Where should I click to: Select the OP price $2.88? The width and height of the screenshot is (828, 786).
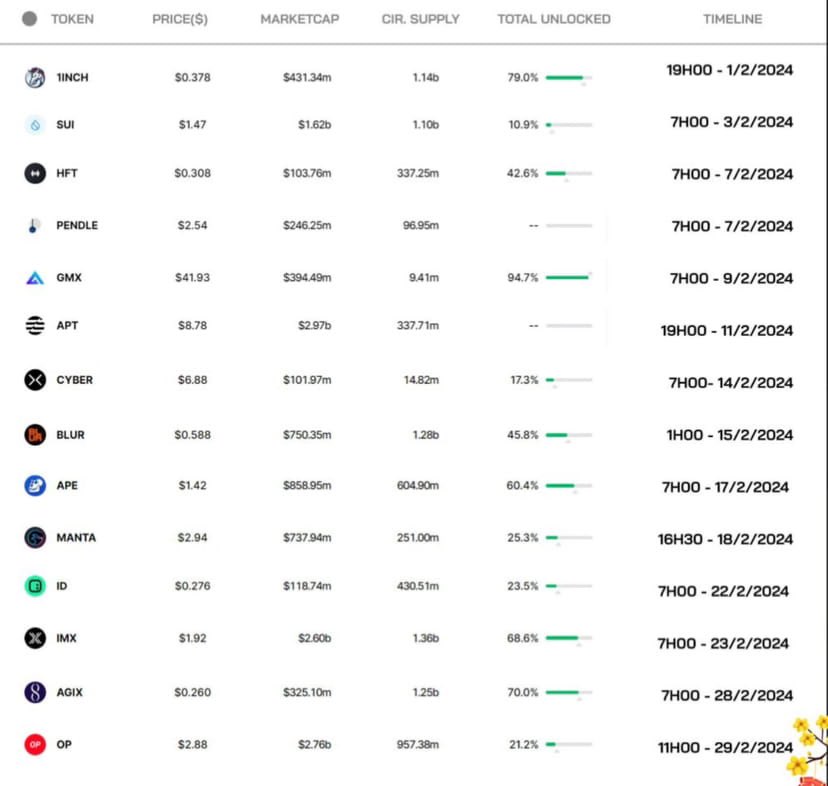pyautogui.click(x=192, y=744)
